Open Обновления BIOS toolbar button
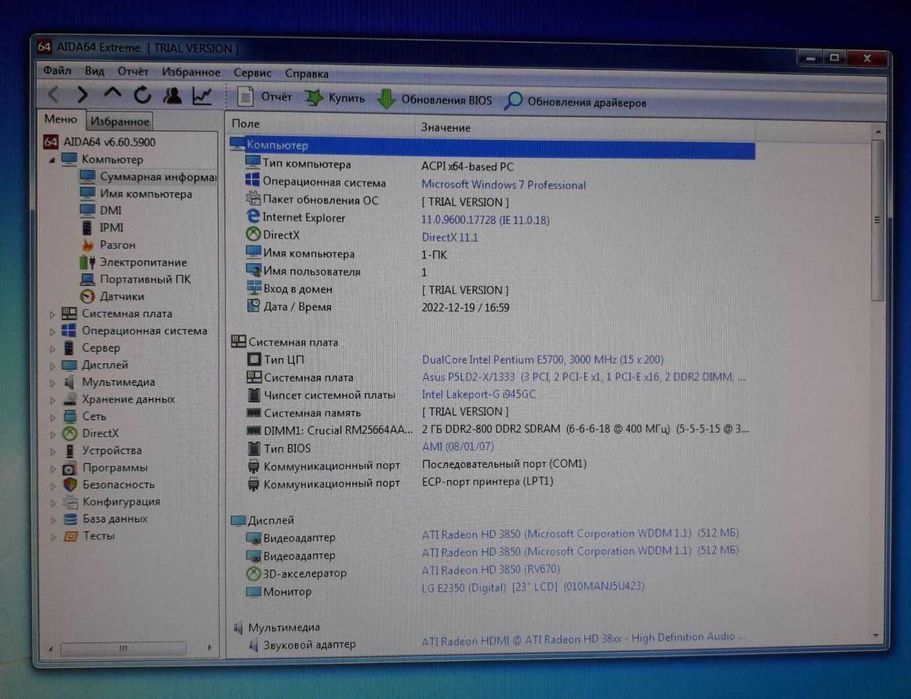The width and height of the screenshot is (911, 699). (435, 99)
